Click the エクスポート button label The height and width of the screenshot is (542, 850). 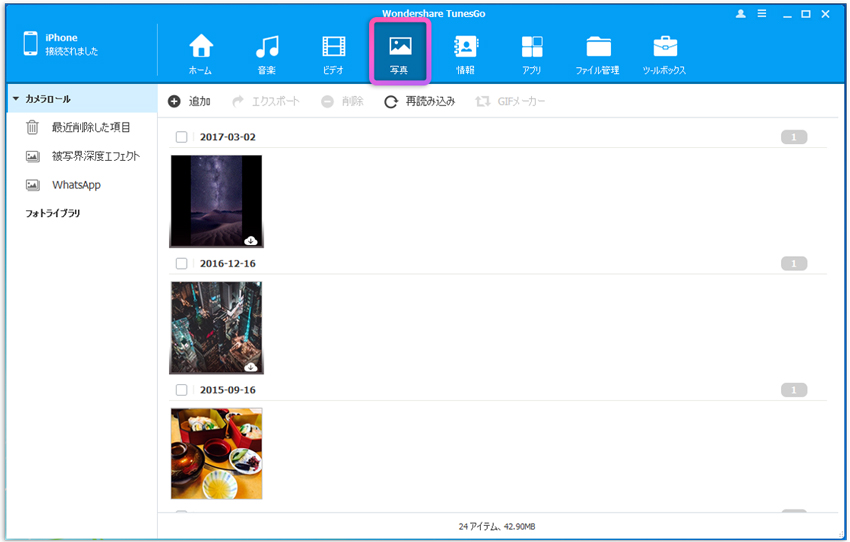(275, 101)
